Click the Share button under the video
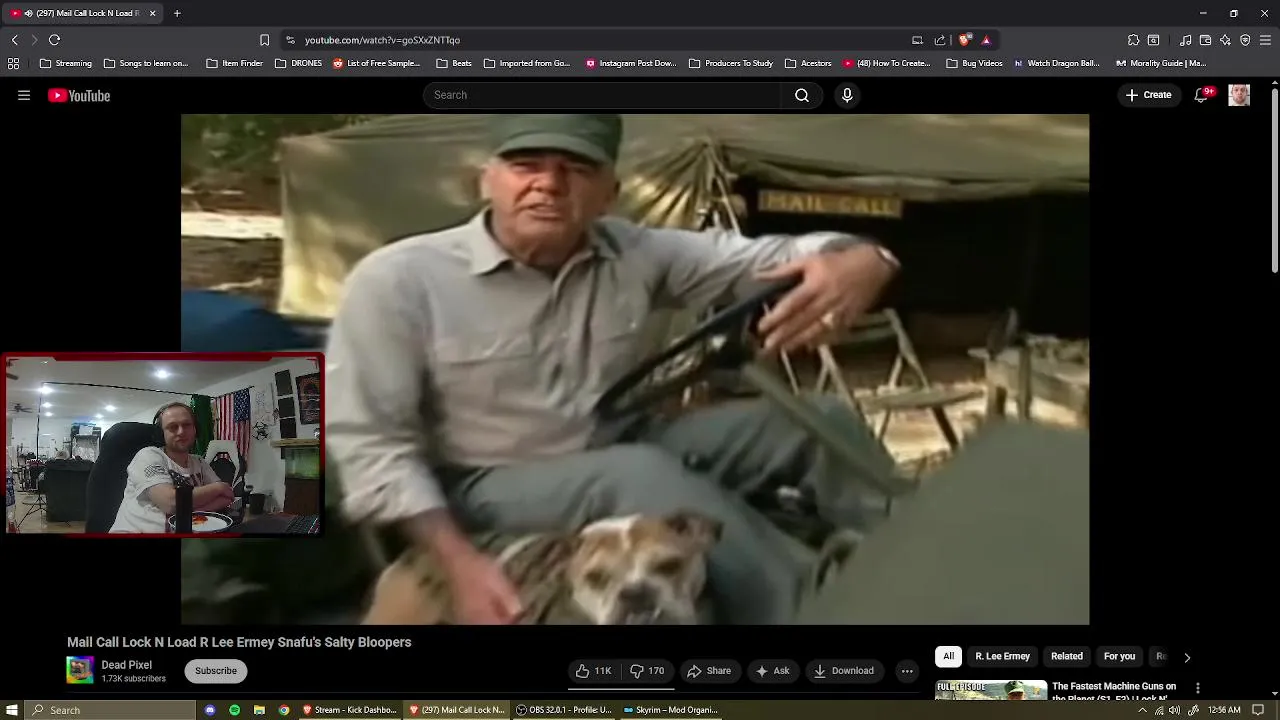The width and height of the screenshot is (1280, 720). point(709,671)
